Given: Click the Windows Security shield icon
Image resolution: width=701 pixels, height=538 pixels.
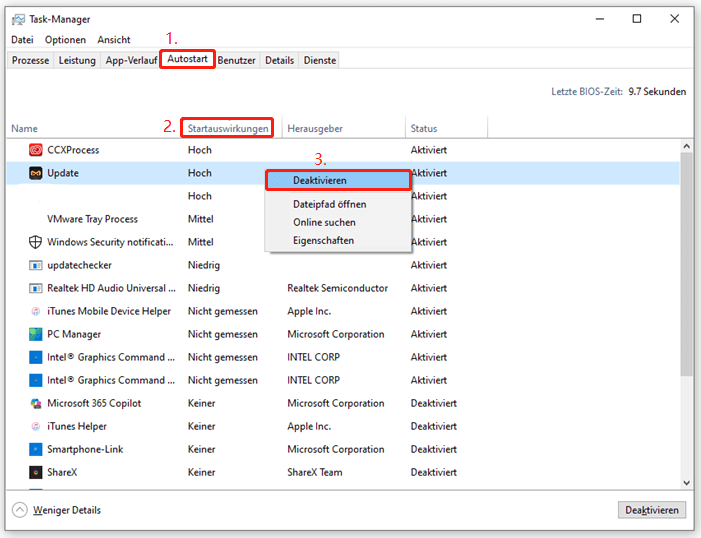Looking at the screenshot, I should (36, 242).
